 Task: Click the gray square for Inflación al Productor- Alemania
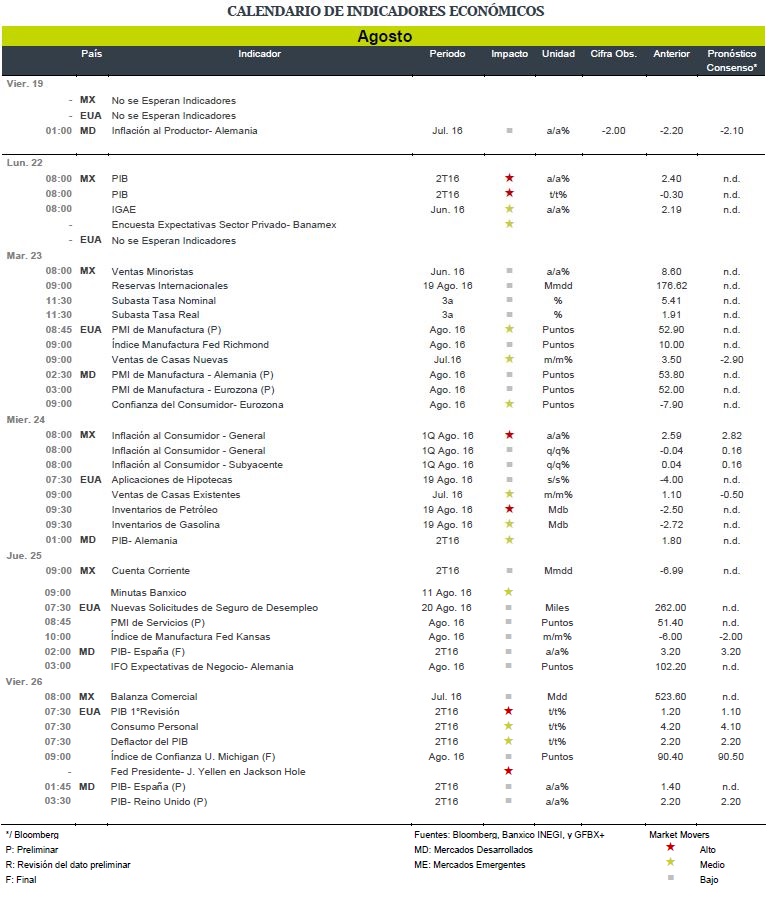pos(509,131)
